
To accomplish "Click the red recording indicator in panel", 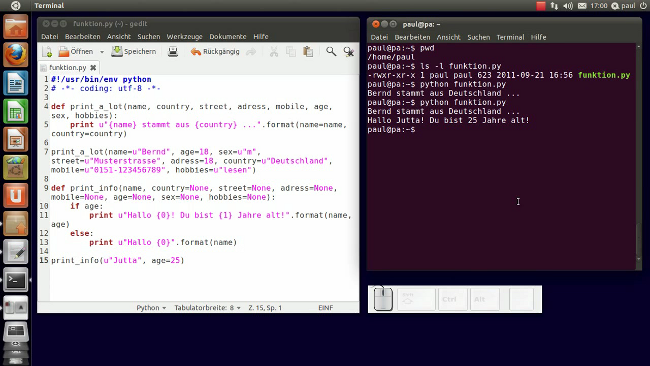I will 541,5.
